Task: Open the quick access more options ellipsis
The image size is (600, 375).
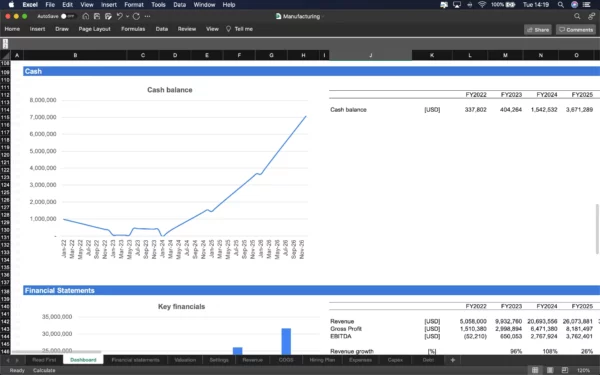Action: pyautogui.click(x=147, y=16)
